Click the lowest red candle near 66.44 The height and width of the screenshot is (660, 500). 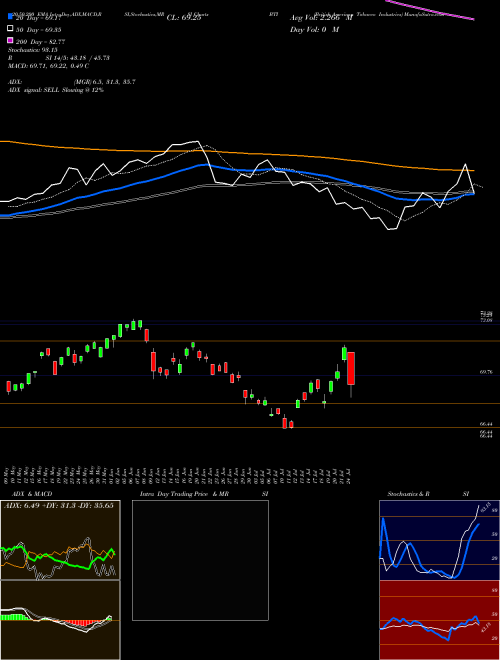[285, 423]
